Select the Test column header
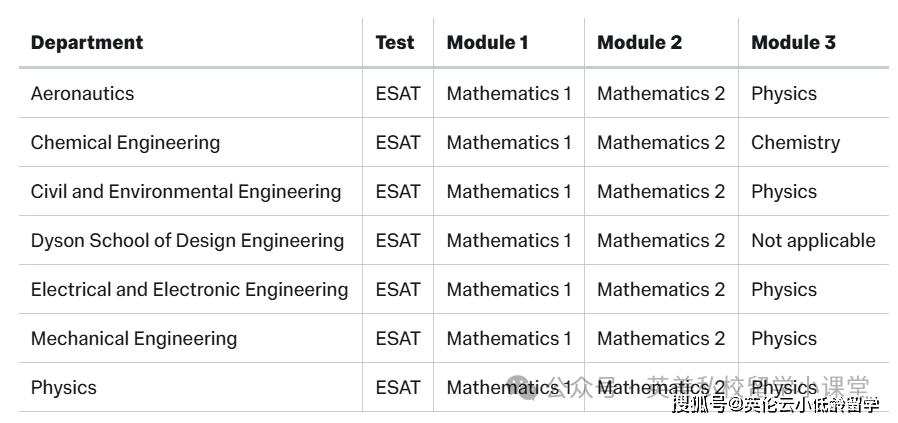 coord(395,42)
